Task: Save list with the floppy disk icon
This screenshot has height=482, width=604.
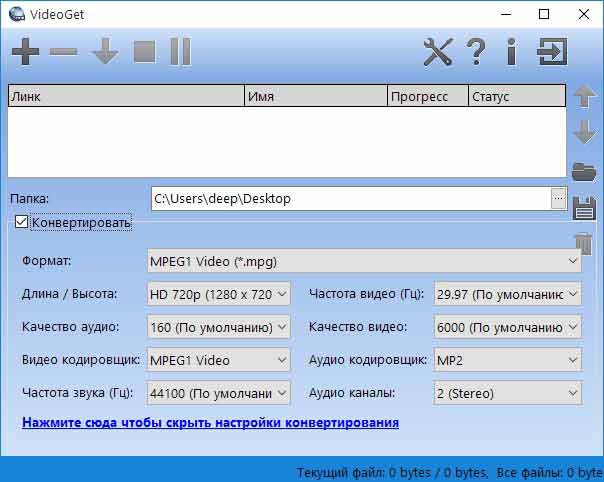Action: coord(584,208)
